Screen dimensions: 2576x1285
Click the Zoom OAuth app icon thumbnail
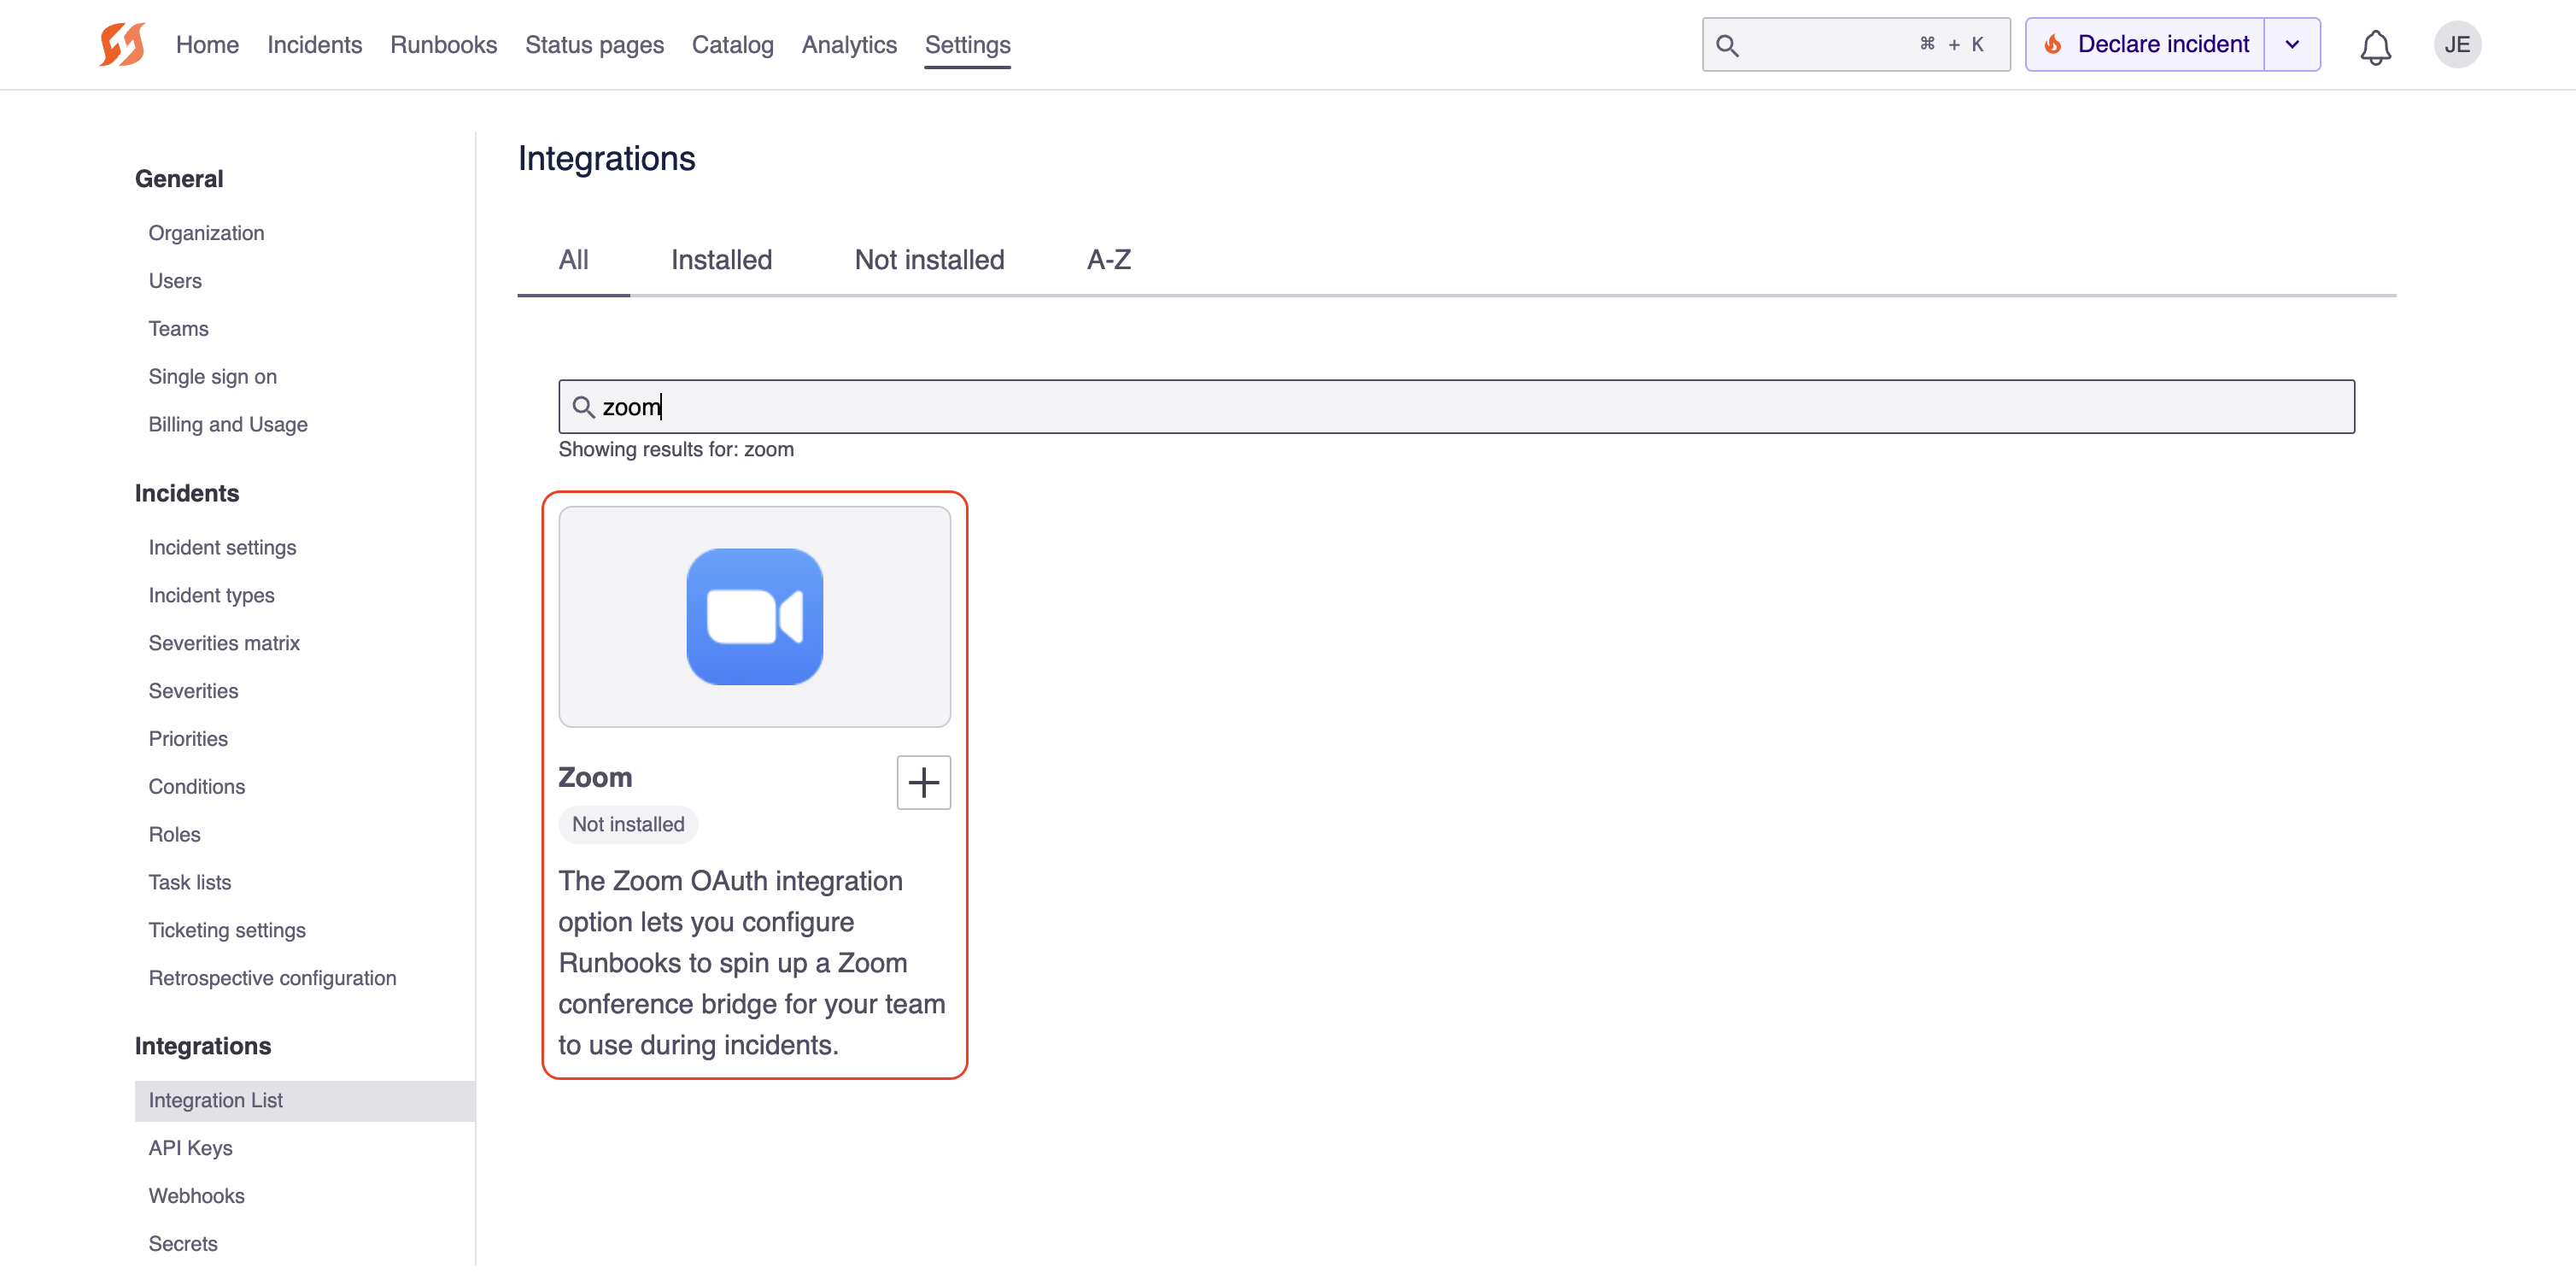754,618
